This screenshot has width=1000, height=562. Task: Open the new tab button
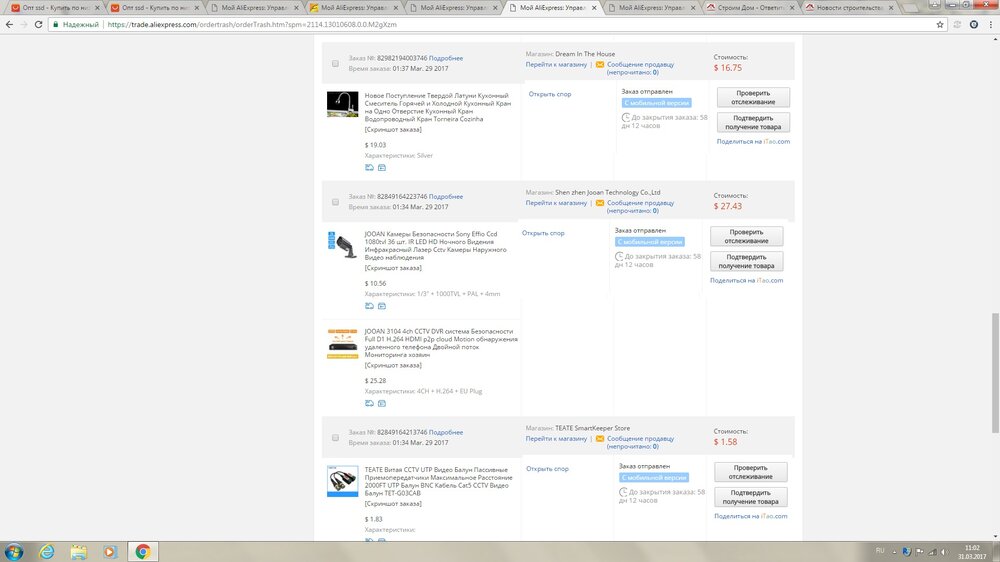pos(910,8)
